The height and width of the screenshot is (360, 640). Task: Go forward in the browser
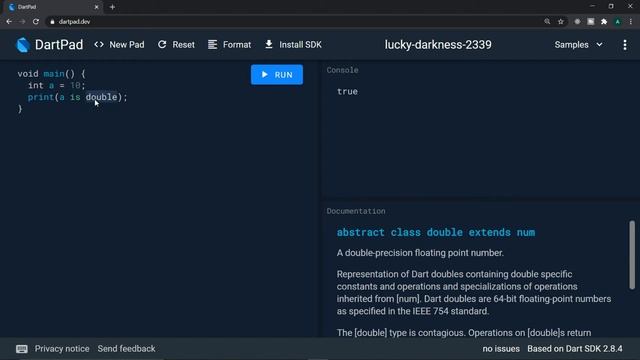click(22, 22)
